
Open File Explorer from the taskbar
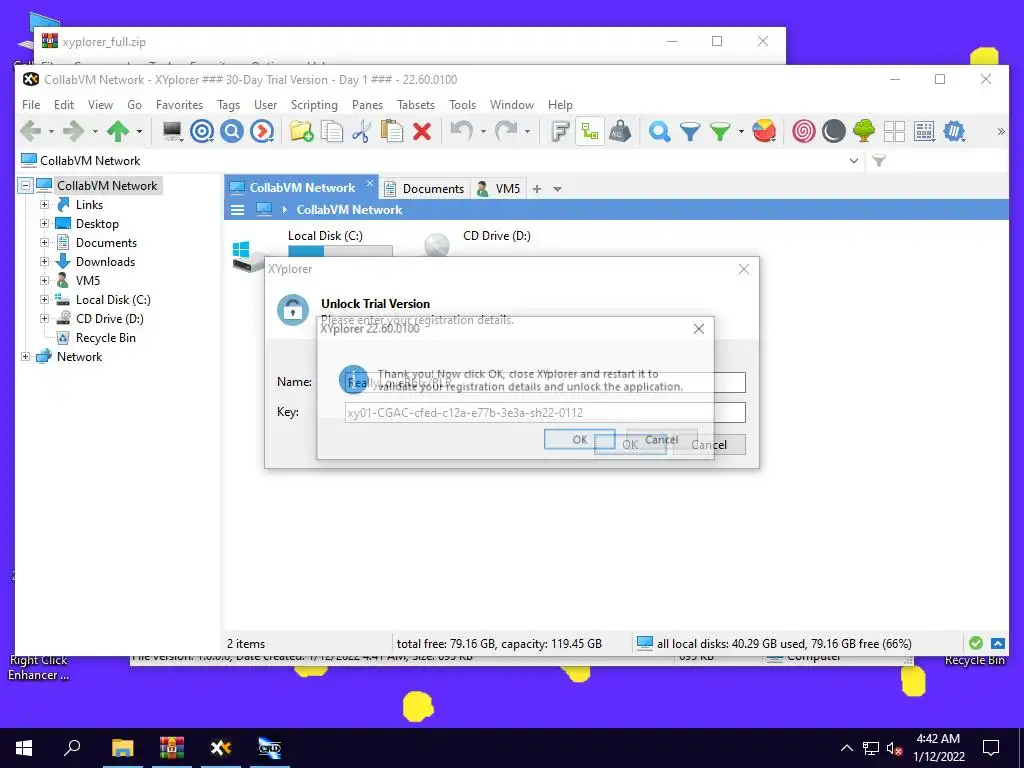pyautogui.click(x=122, y=748)
